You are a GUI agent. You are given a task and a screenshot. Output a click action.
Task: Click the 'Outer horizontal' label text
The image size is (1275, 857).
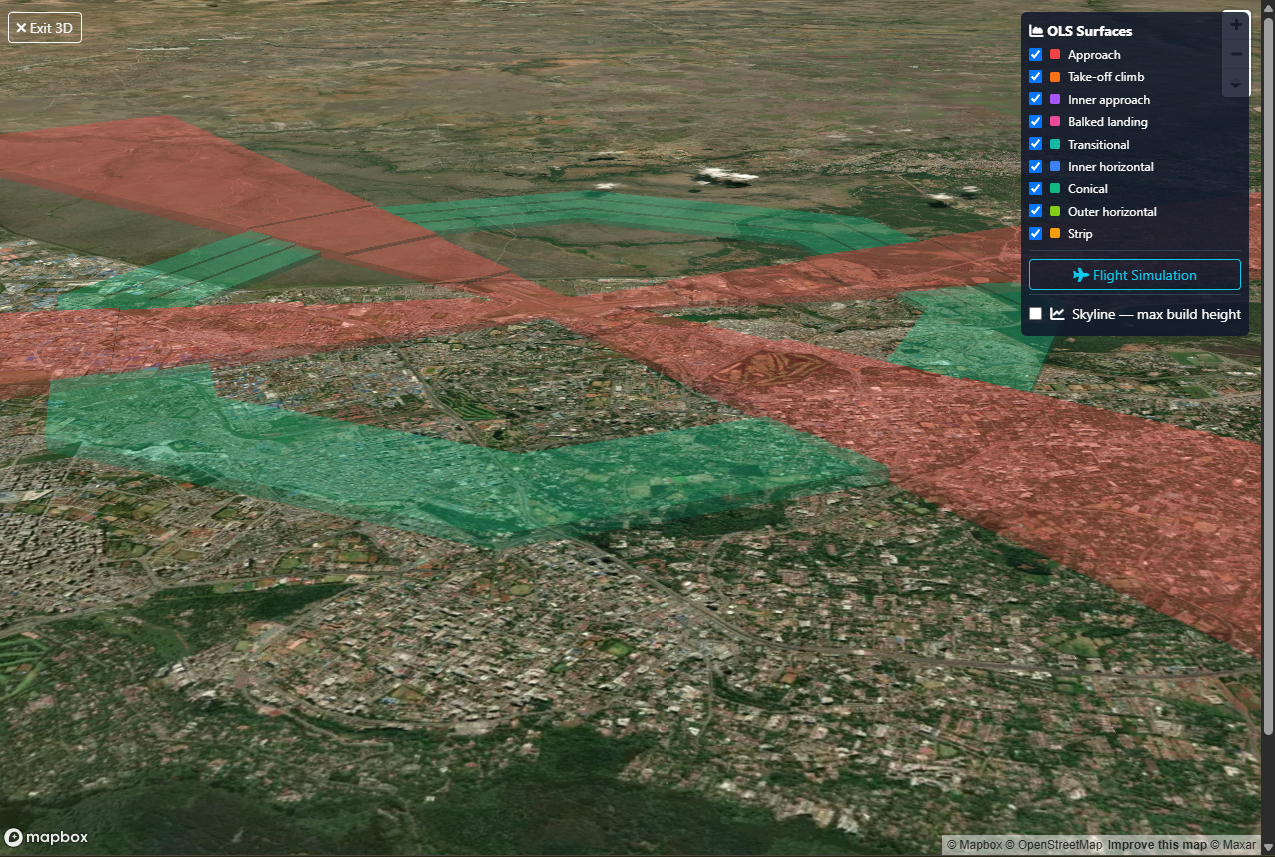click(1112, 212)
